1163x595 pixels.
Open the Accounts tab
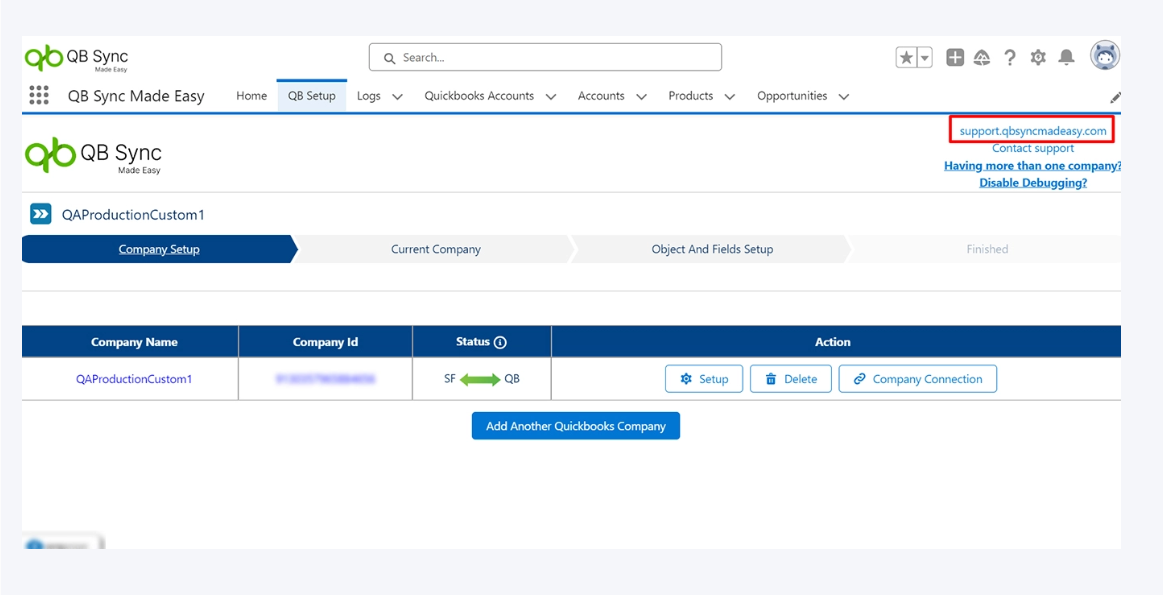[x=601, y=96]
